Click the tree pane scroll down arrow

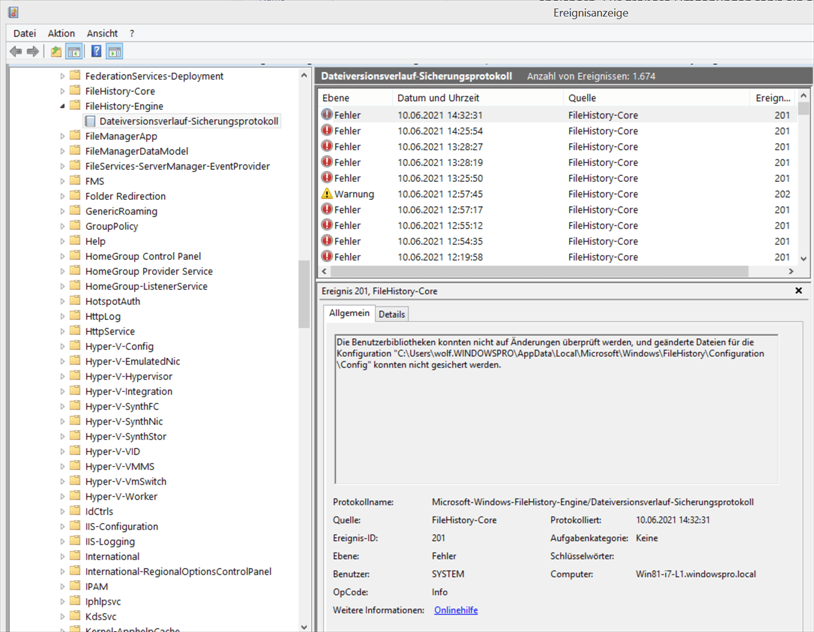click(x=304, y=626)
